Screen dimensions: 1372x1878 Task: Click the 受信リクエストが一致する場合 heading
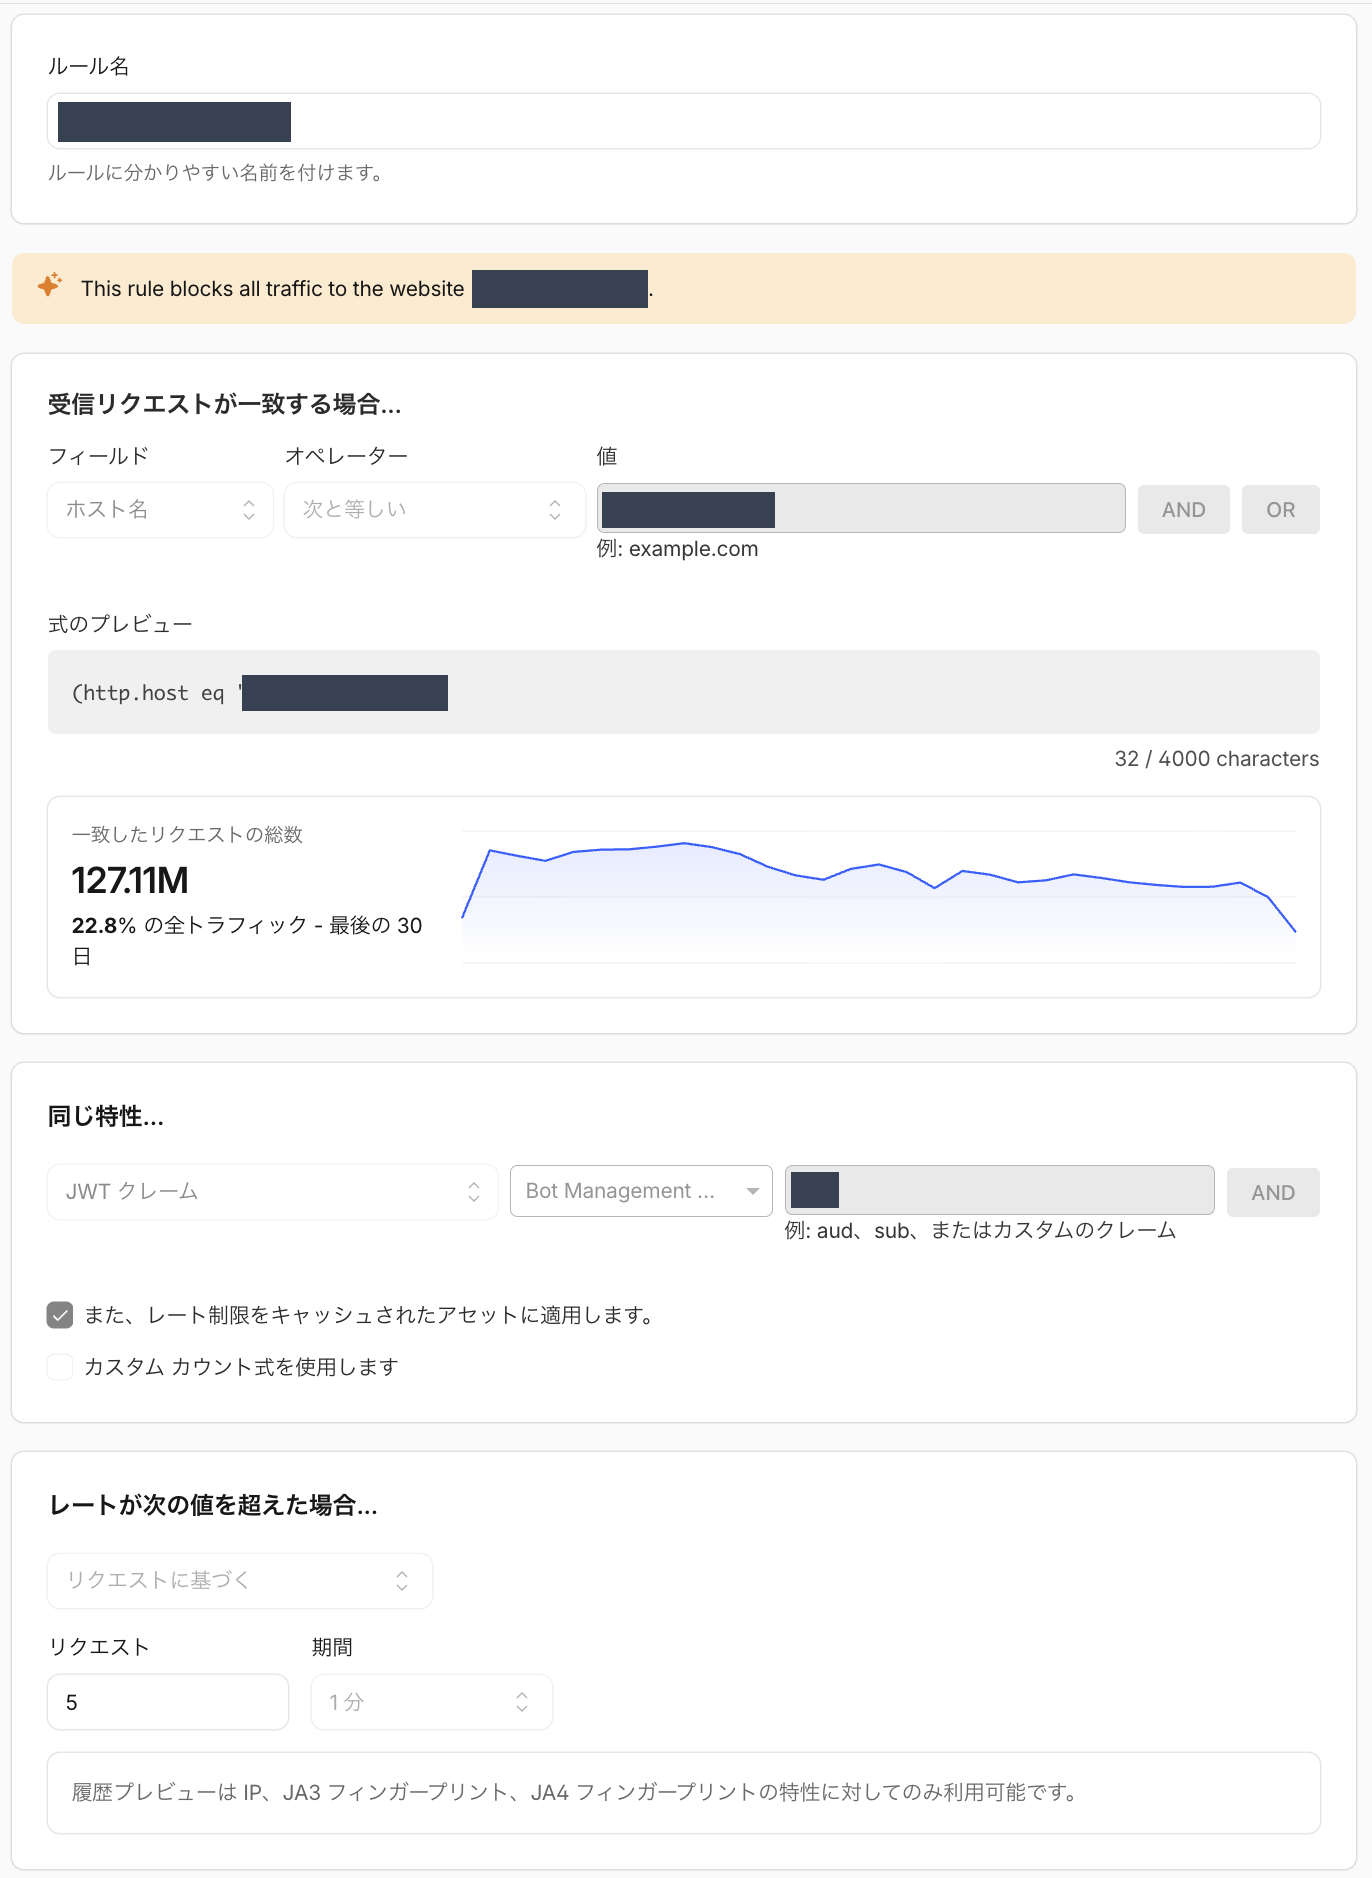(x=225, y=404)
